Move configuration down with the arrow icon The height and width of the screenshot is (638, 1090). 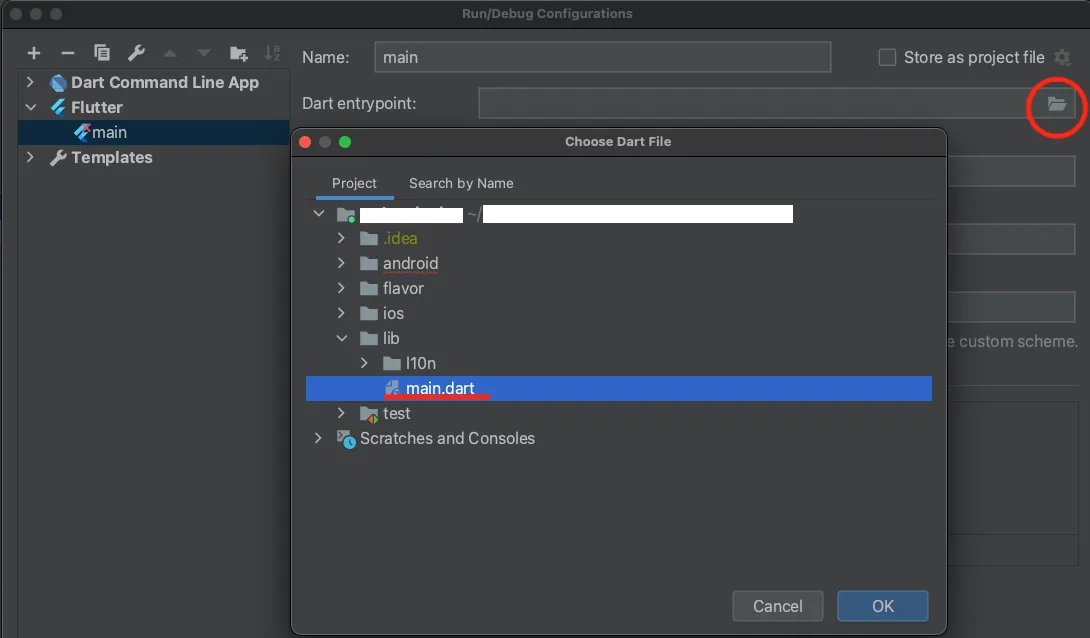(x=204, y=54)
